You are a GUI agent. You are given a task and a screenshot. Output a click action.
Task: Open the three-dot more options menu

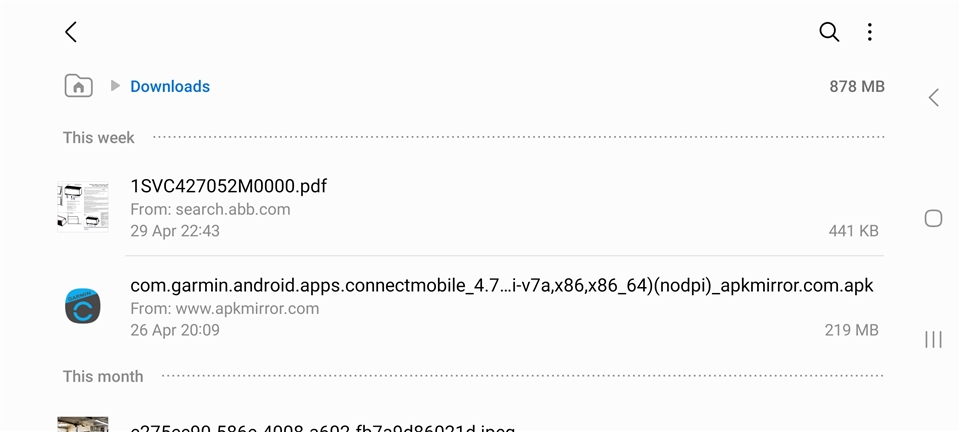tap(869, 32)
